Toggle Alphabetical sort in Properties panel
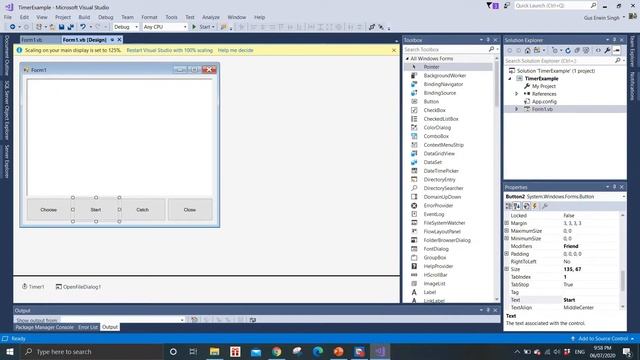 point(517,206)
